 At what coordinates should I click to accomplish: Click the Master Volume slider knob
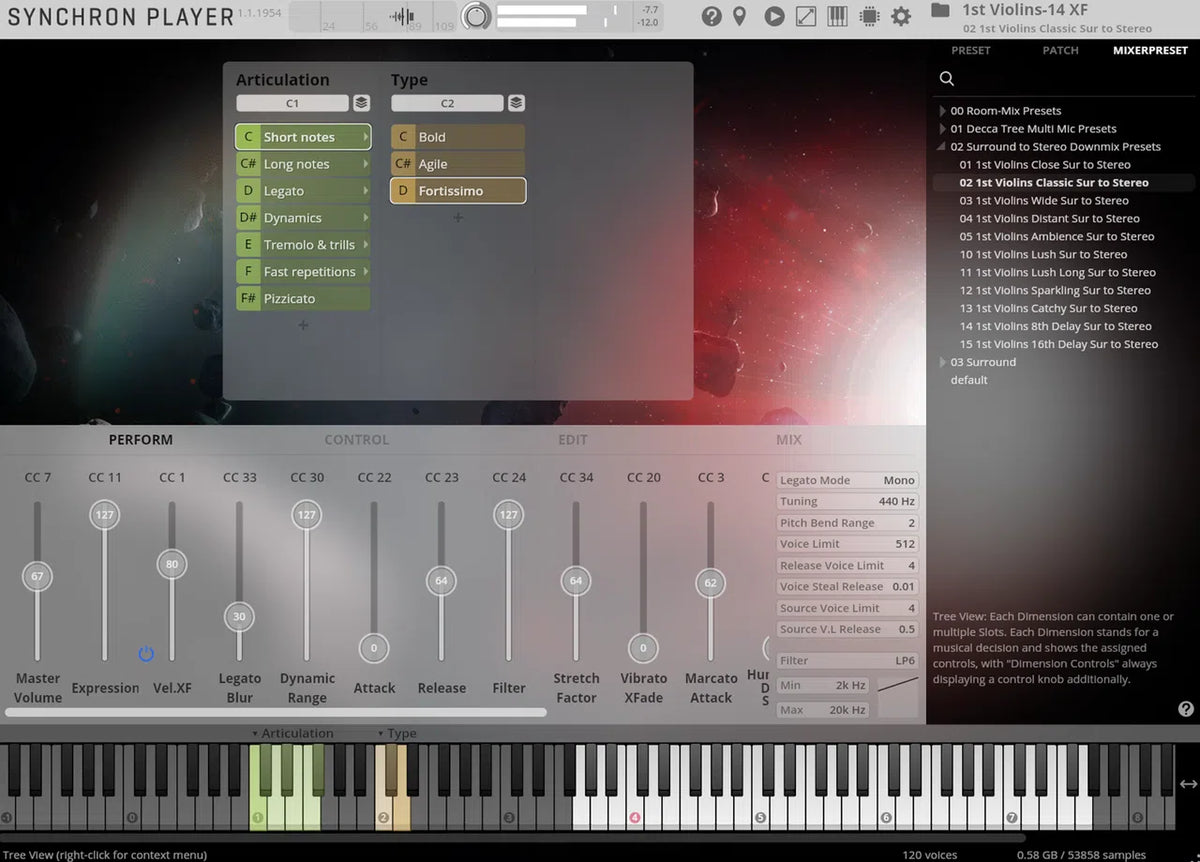(37, 576)
